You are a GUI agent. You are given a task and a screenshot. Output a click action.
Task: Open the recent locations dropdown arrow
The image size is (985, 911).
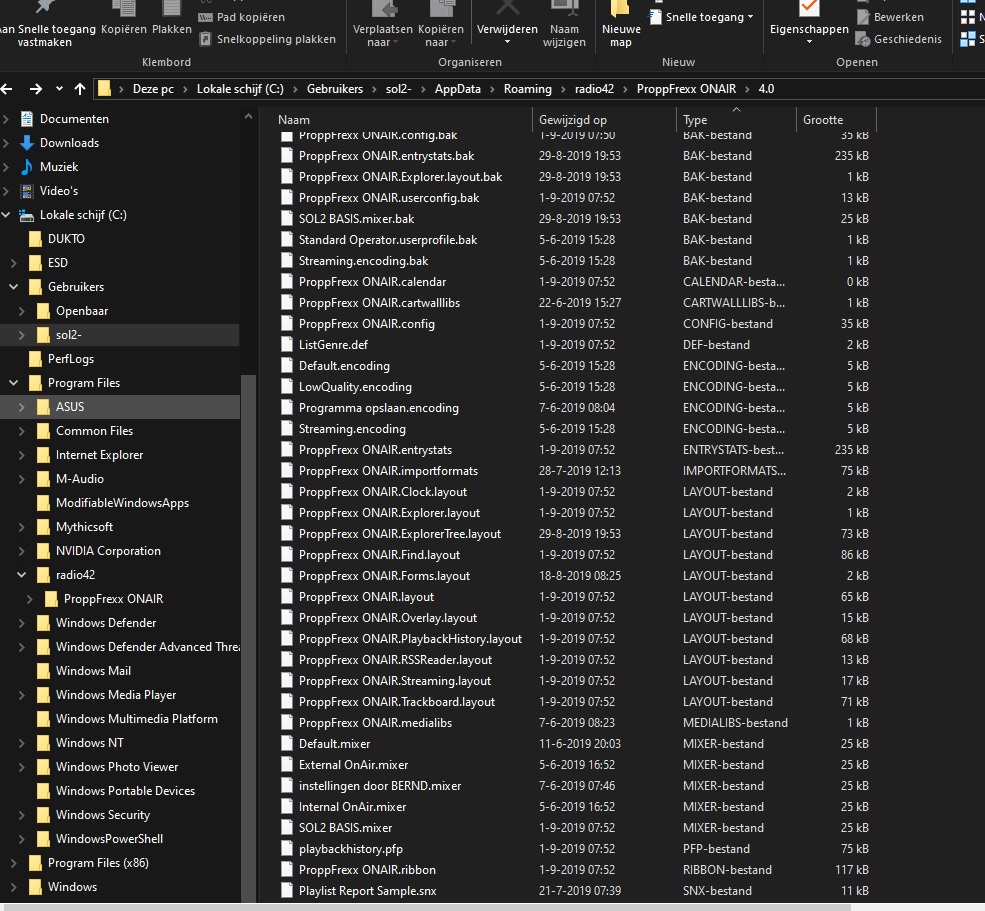click(59, 89)
